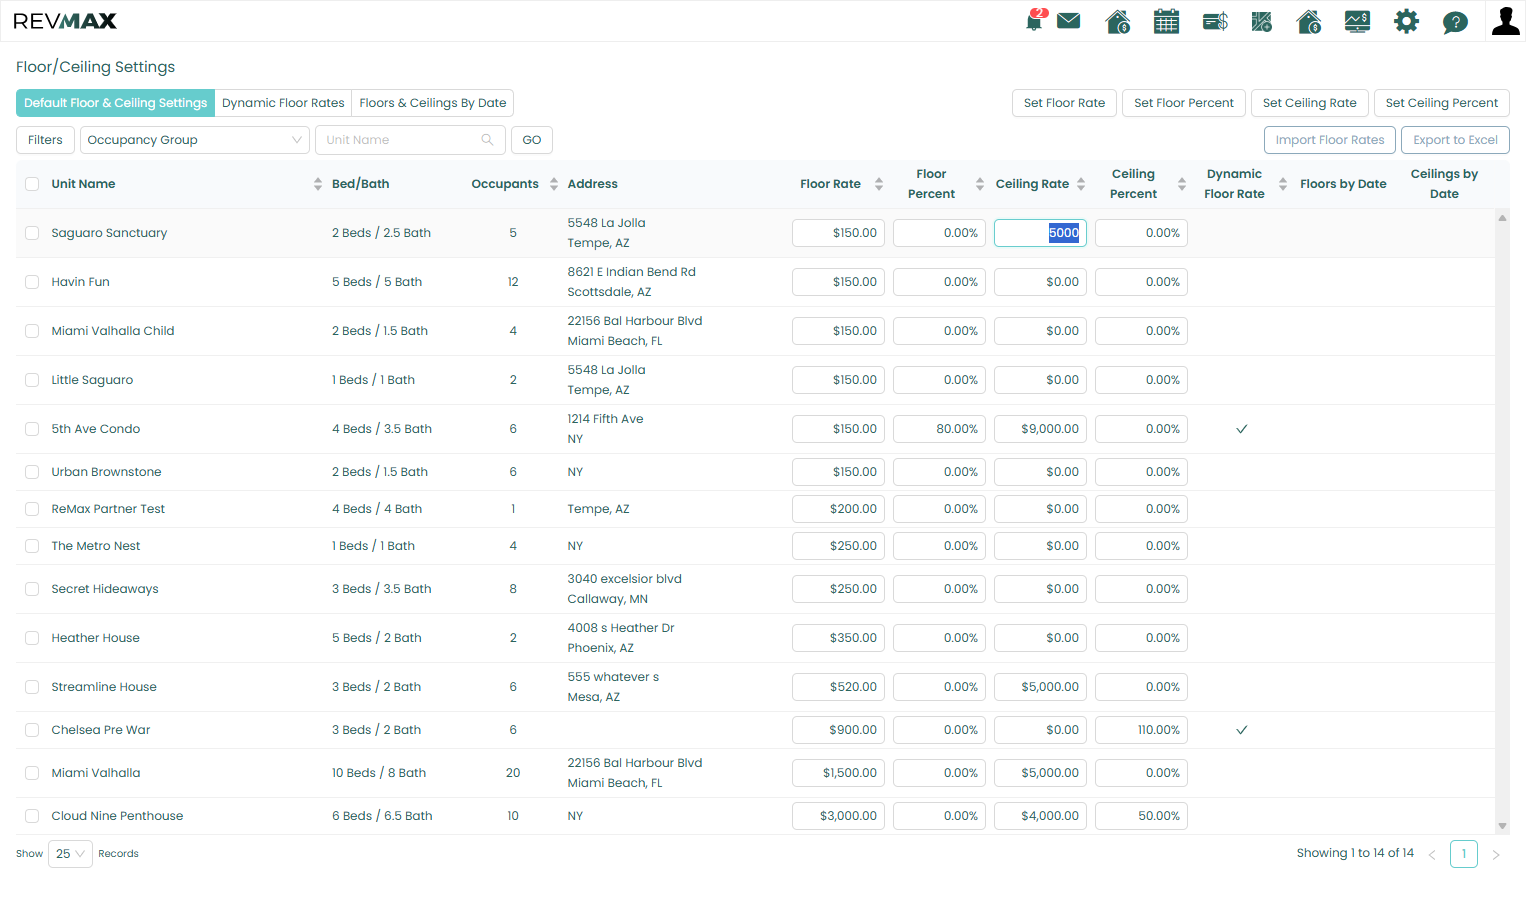Select Default Floor & Ceiling Settings tab
Viewport: 1526px width, 914px height.
pos(116,103)
